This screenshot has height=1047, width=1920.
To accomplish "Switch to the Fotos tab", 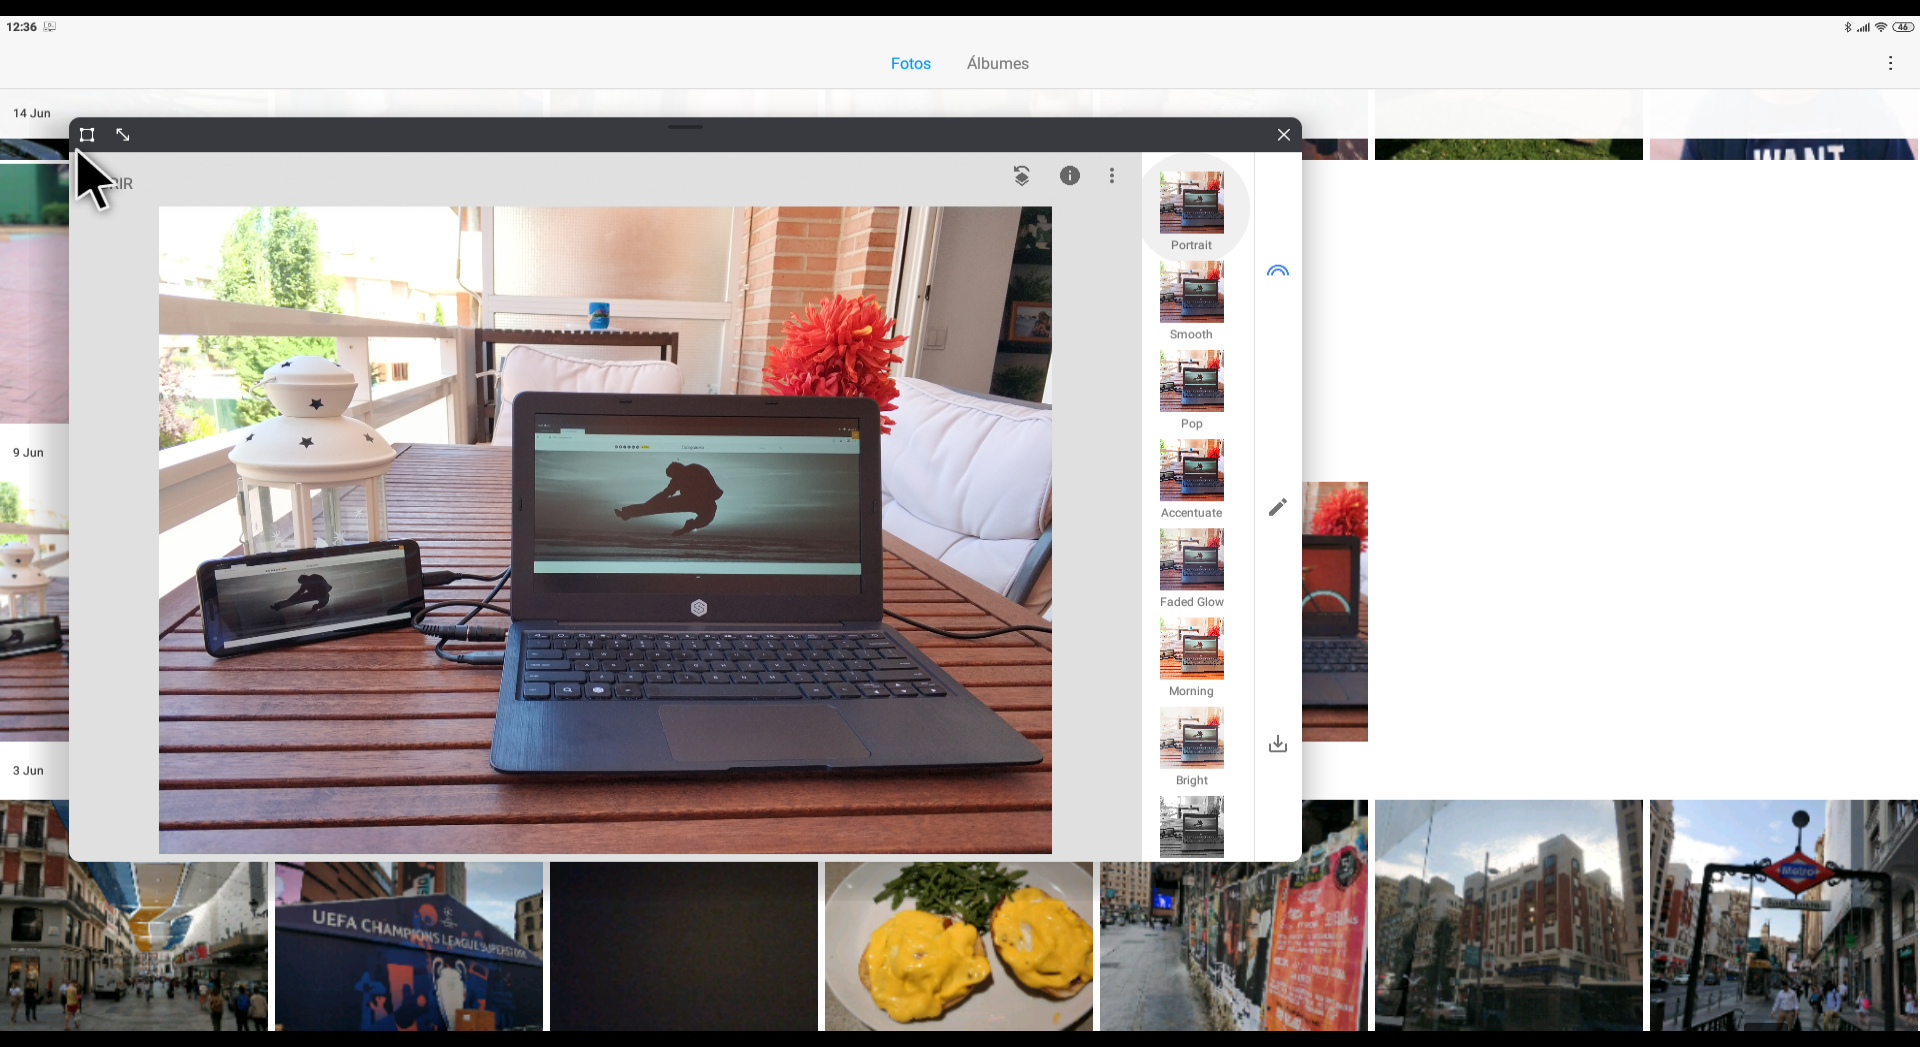I will coord(910,63).
